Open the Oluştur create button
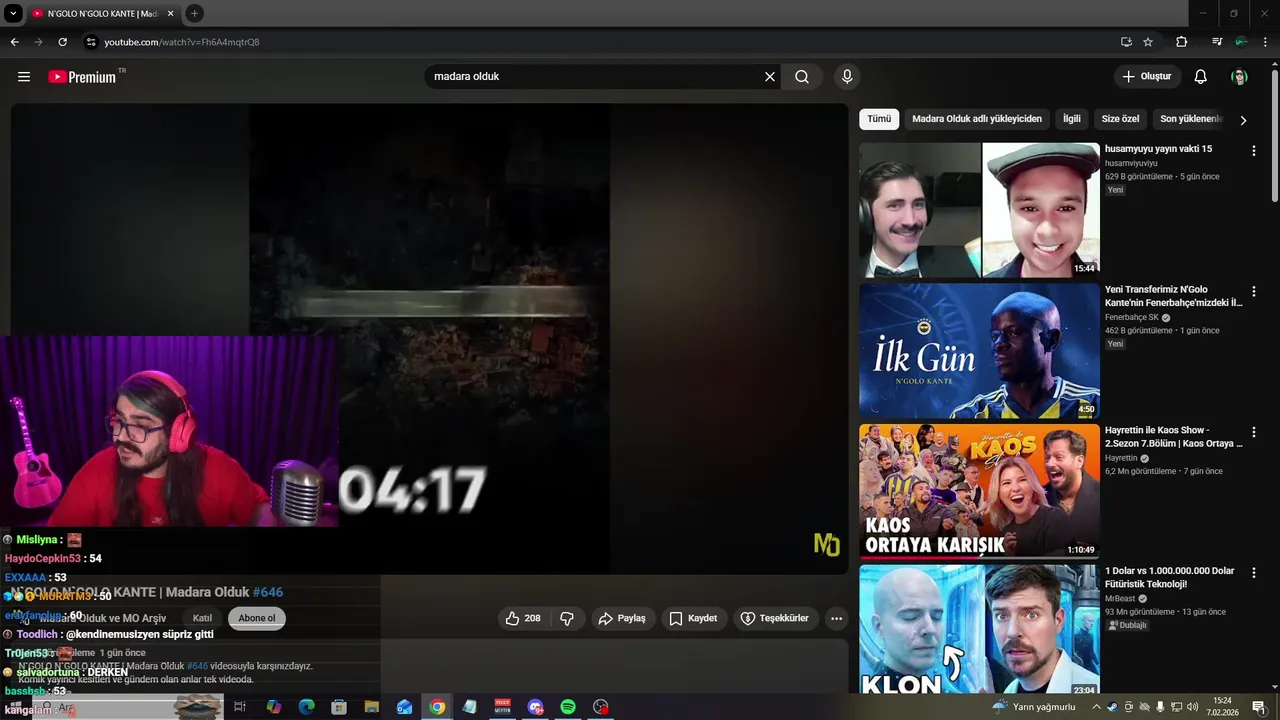The width and height of the screenshot is (1280, 720). tap(1147, 77)
